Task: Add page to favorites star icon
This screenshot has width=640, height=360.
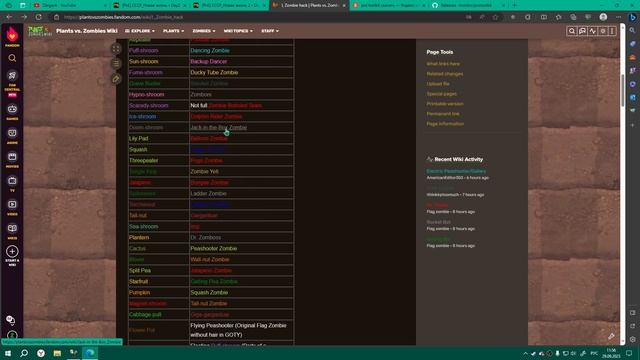Action: tap(496, 17)
